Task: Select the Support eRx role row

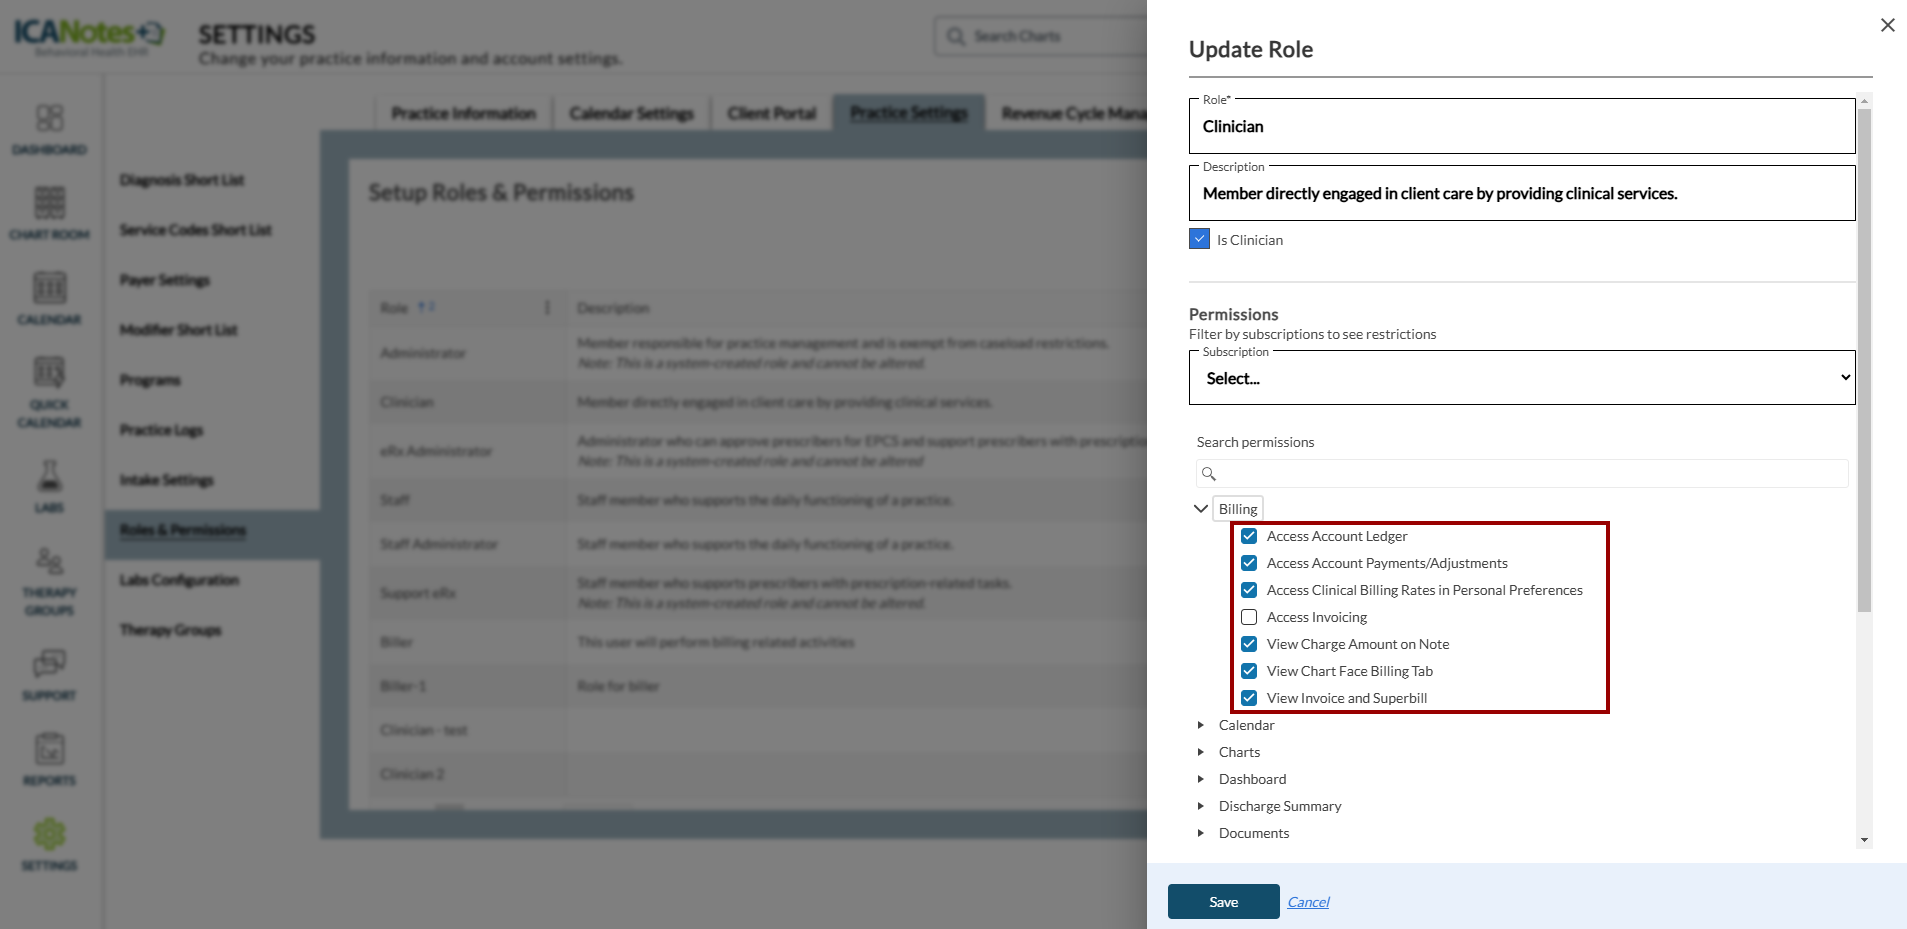Action: point(758,593)
